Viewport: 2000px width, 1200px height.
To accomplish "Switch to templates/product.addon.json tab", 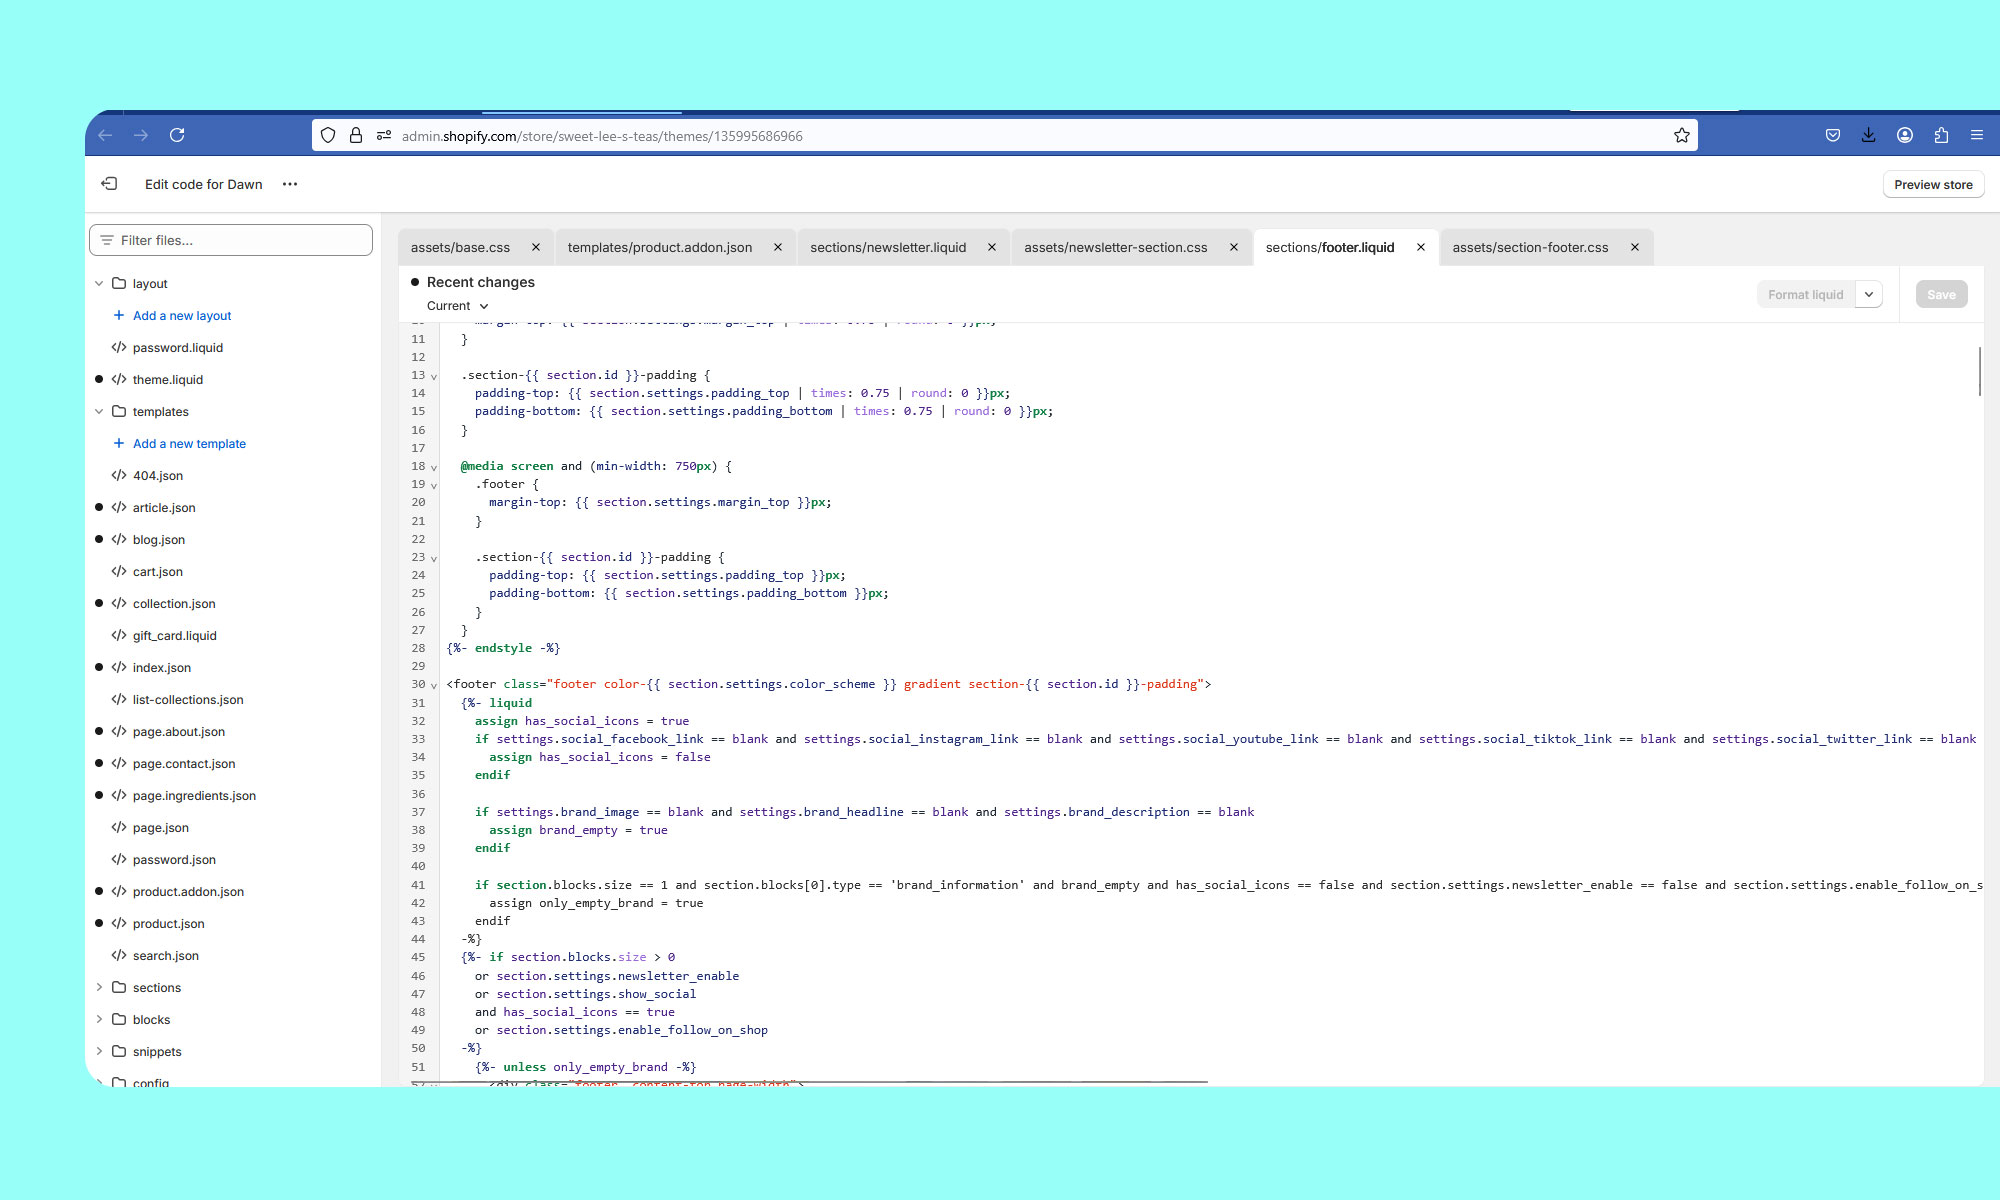I will click(x=659, y=248).
